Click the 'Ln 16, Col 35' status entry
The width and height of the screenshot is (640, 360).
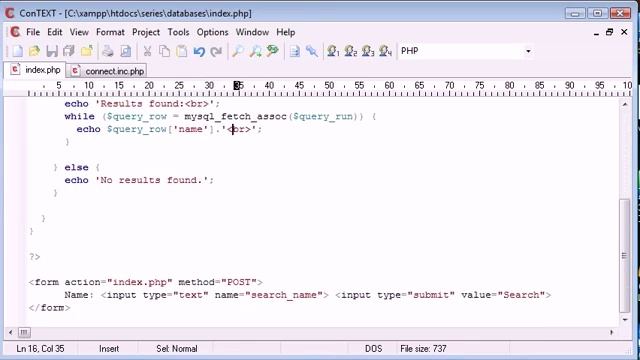coord(40,349)
